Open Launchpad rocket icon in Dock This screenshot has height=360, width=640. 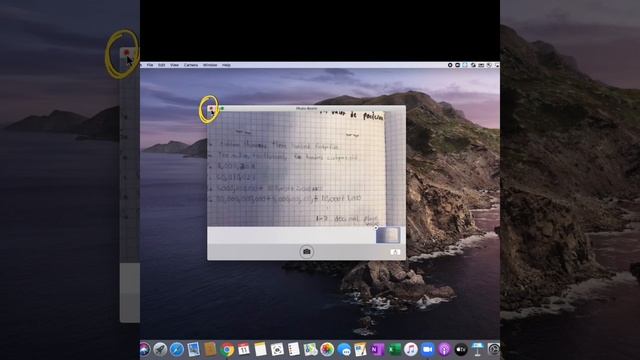(x=160, y=349)
